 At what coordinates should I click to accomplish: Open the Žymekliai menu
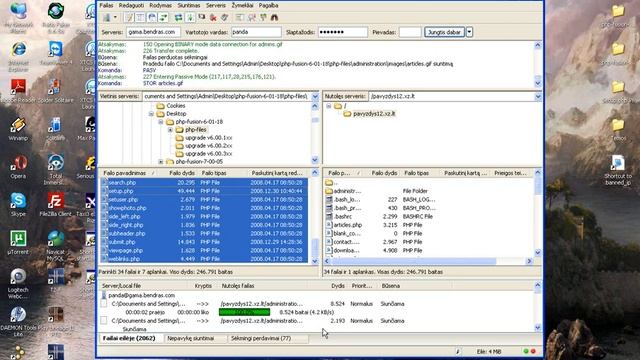(242, 5)
